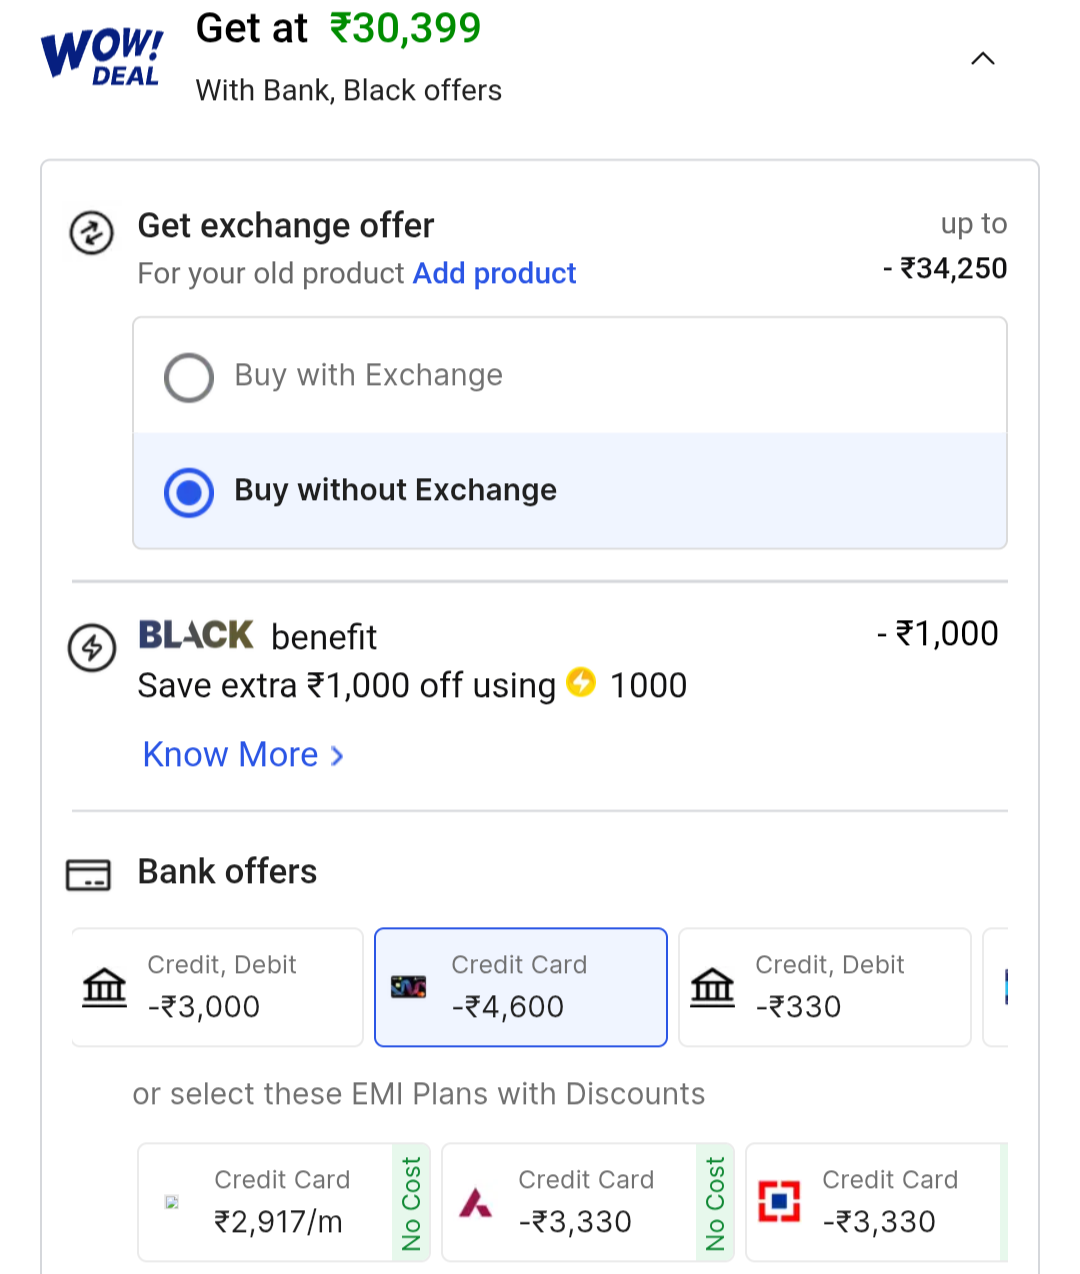Click the exchange offer swap icon
Screen dimensions: 1080x1274
point(91,233)
